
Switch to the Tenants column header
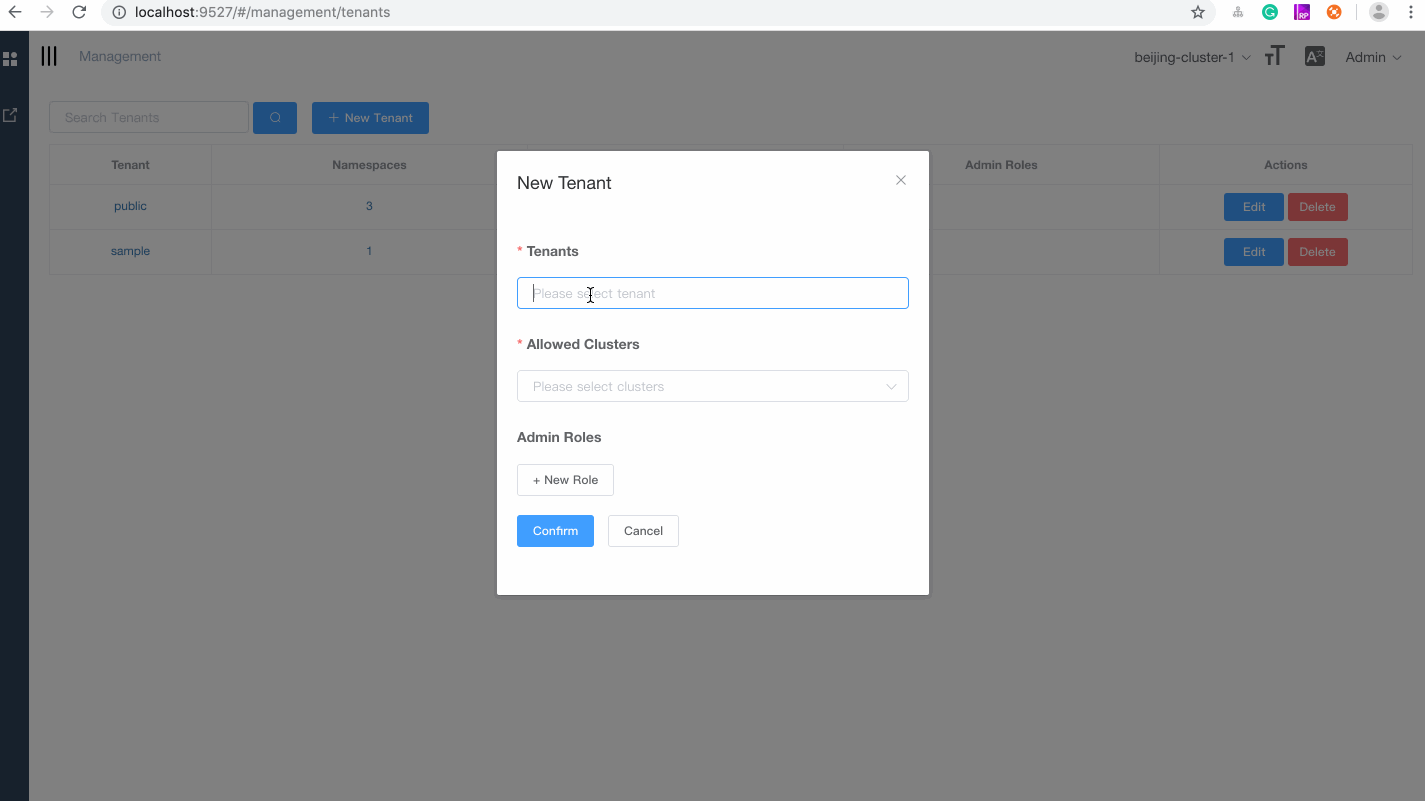pos(130,164)
